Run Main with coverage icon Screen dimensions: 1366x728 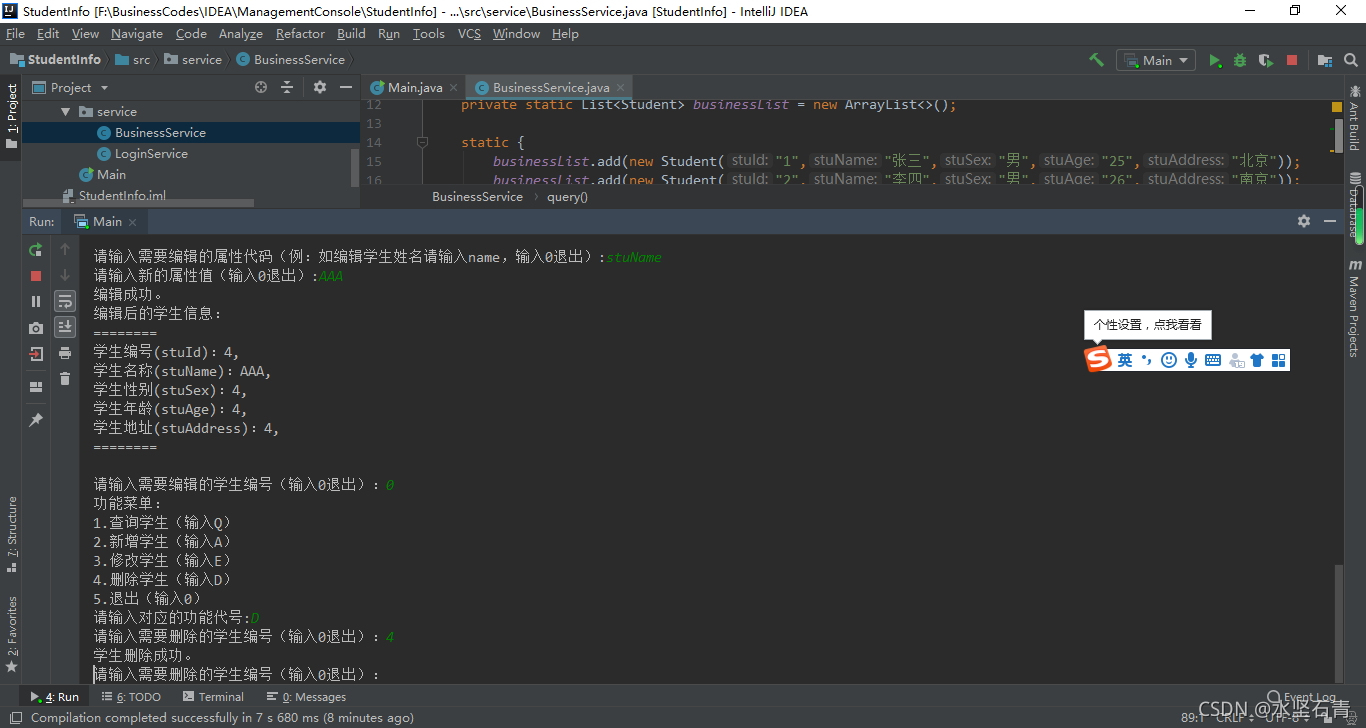(x=1266, y=60)
